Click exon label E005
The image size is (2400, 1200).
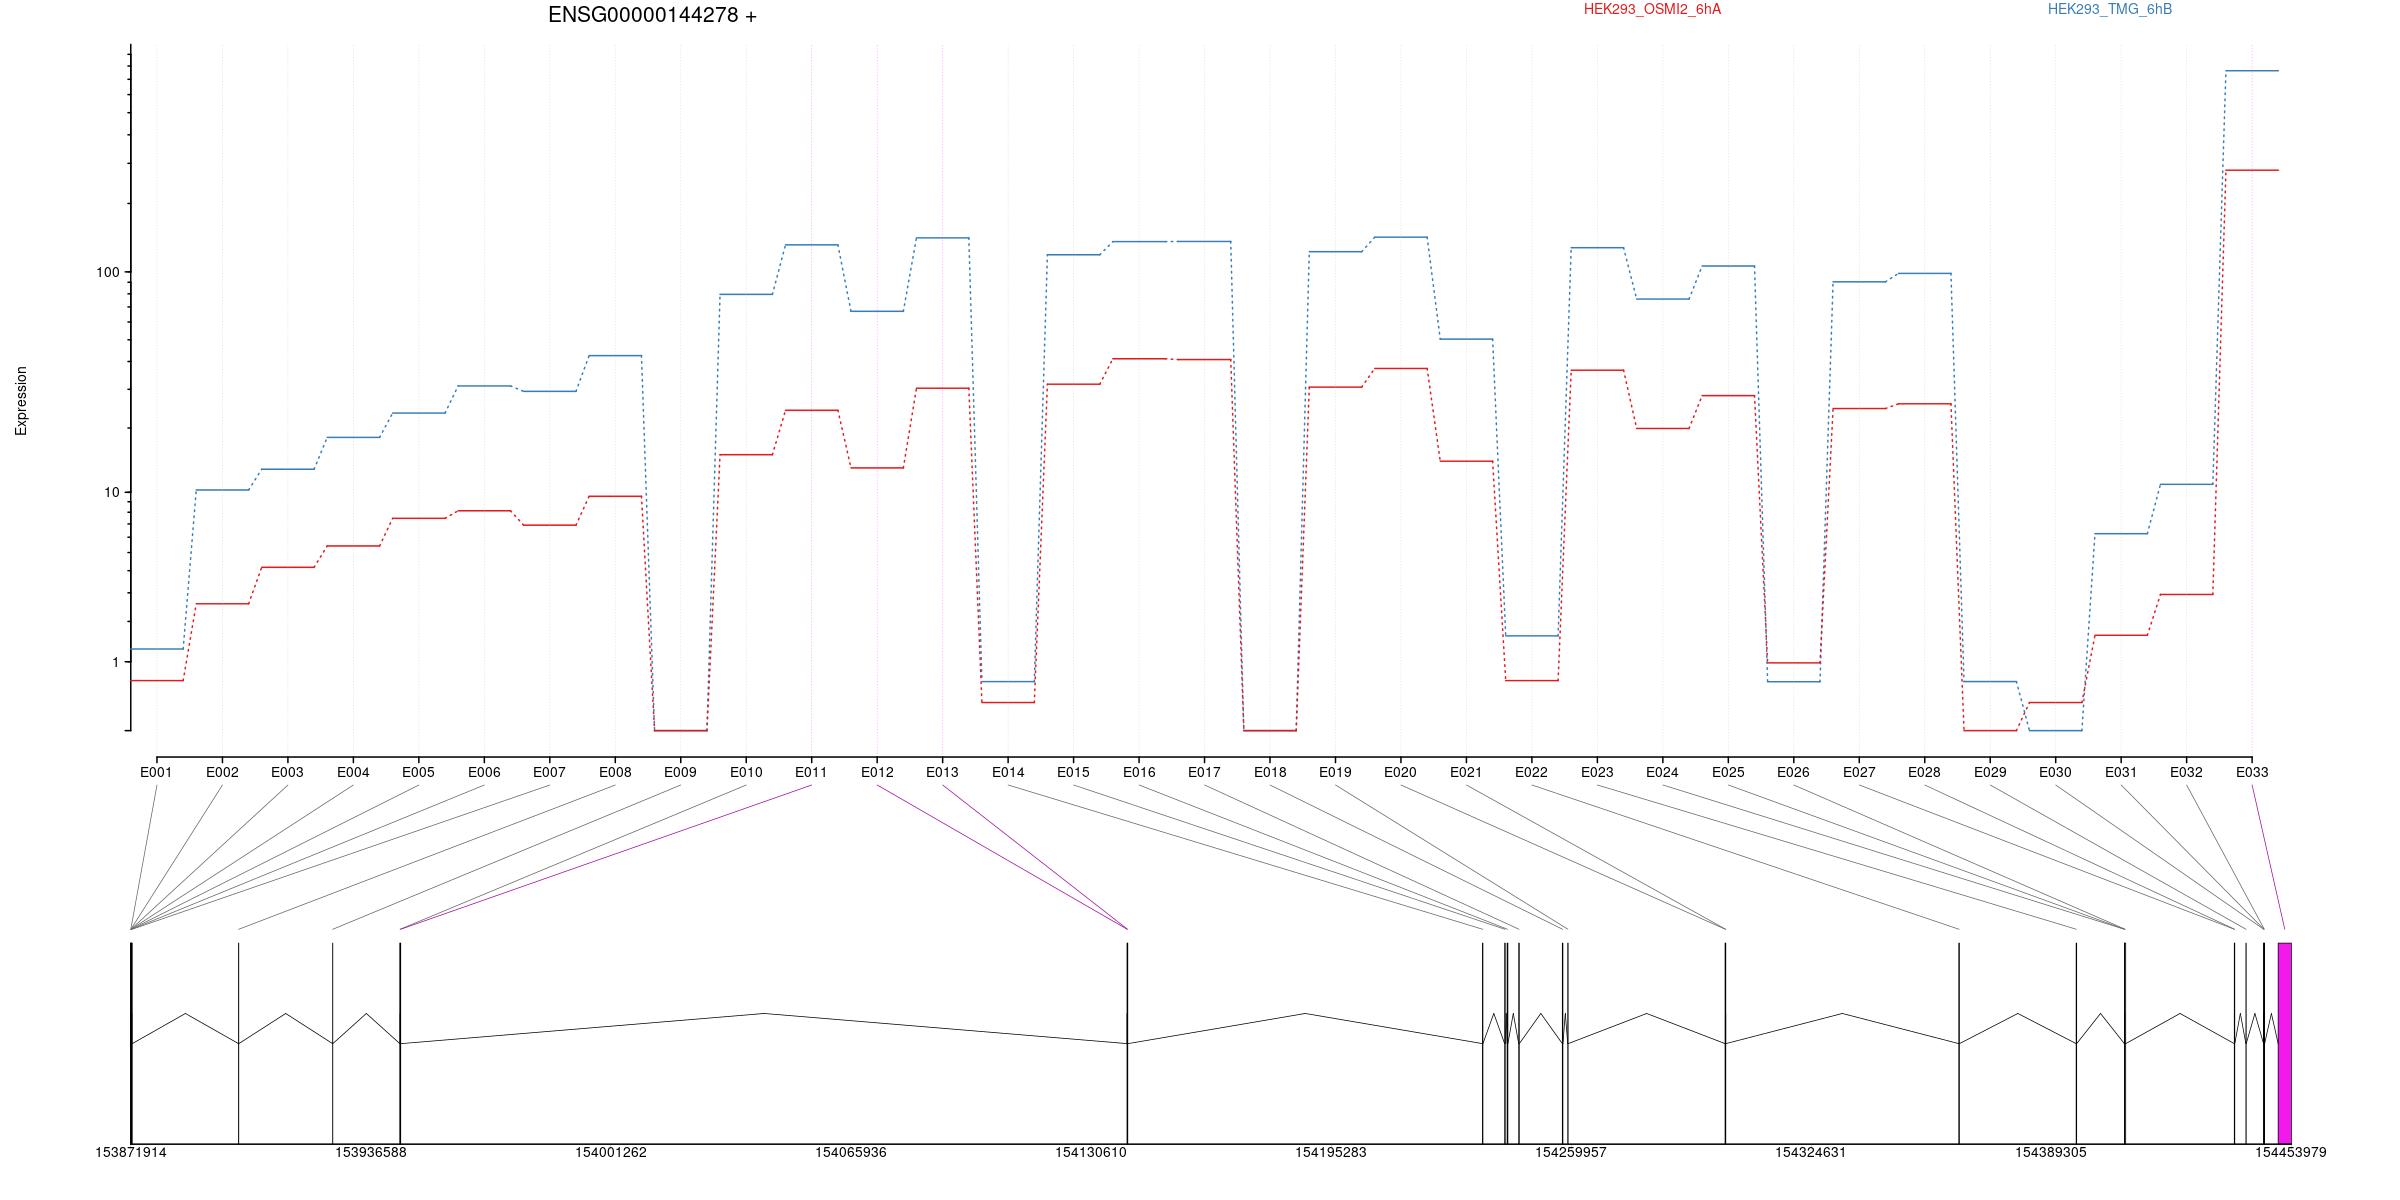click(418, 772)
